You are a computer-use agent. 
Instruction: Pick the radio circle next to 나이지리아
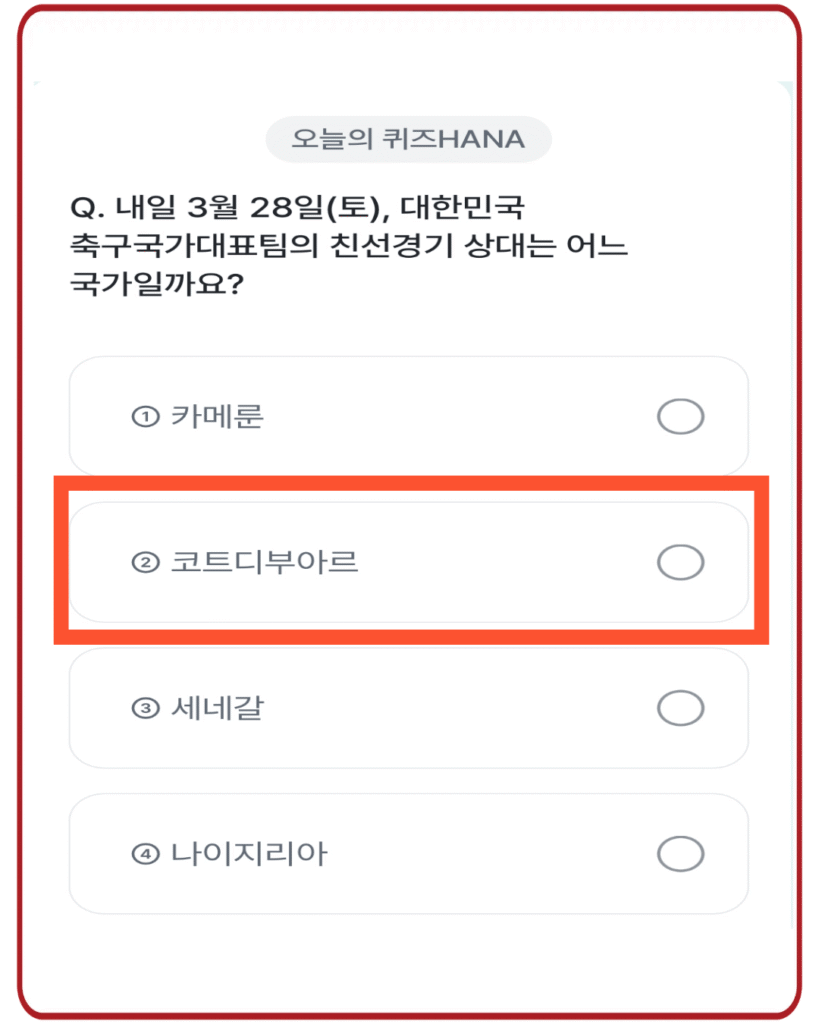pyautogui.click(x=680, y=853)
